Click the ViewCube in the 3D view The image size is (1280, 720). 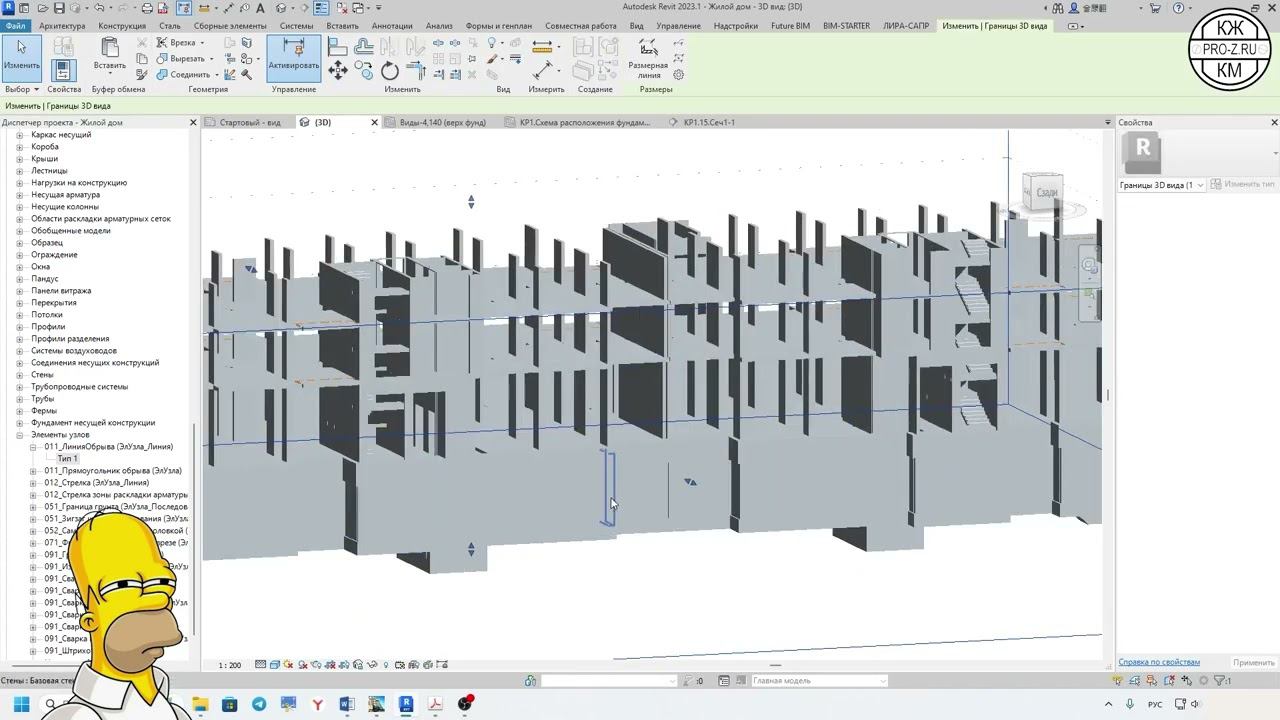pos(1044,192)
